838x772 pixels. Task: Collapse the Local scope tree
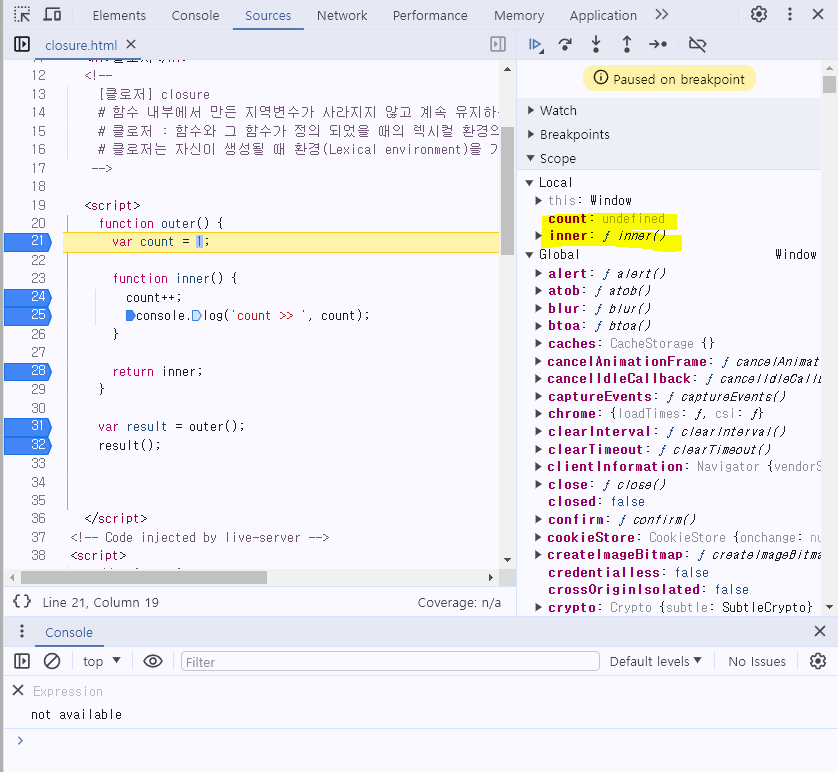coord(529,183)
